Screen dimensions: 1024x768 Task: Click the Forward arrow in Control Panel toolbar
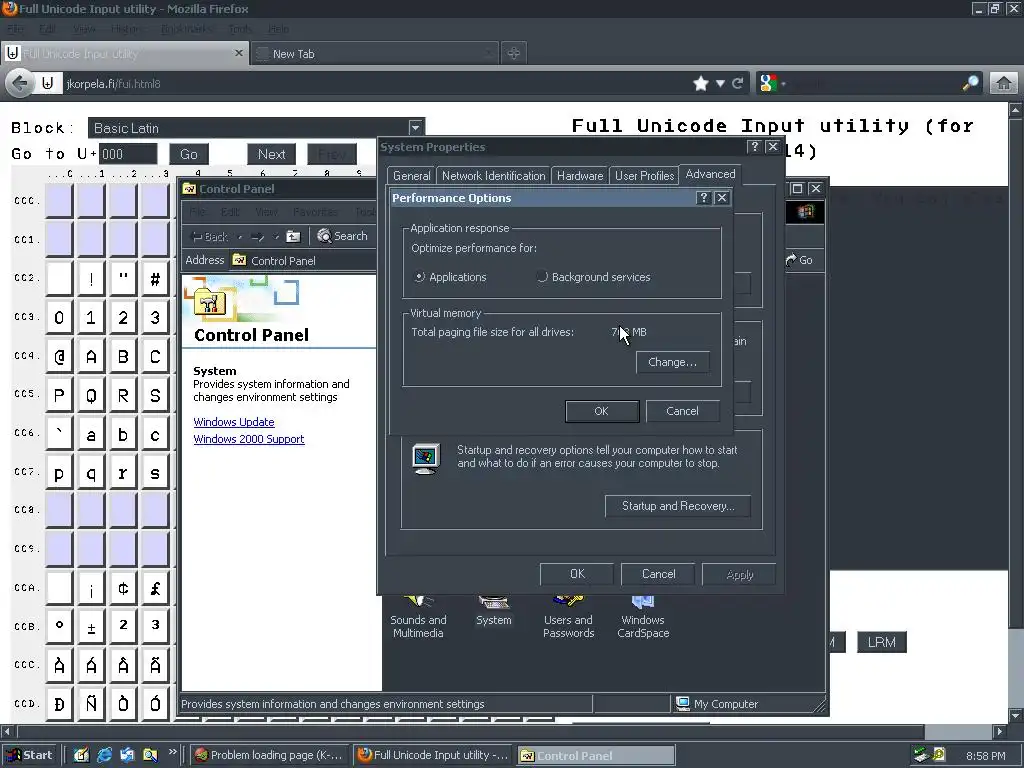pyautogui.click(x=257, y=236)
